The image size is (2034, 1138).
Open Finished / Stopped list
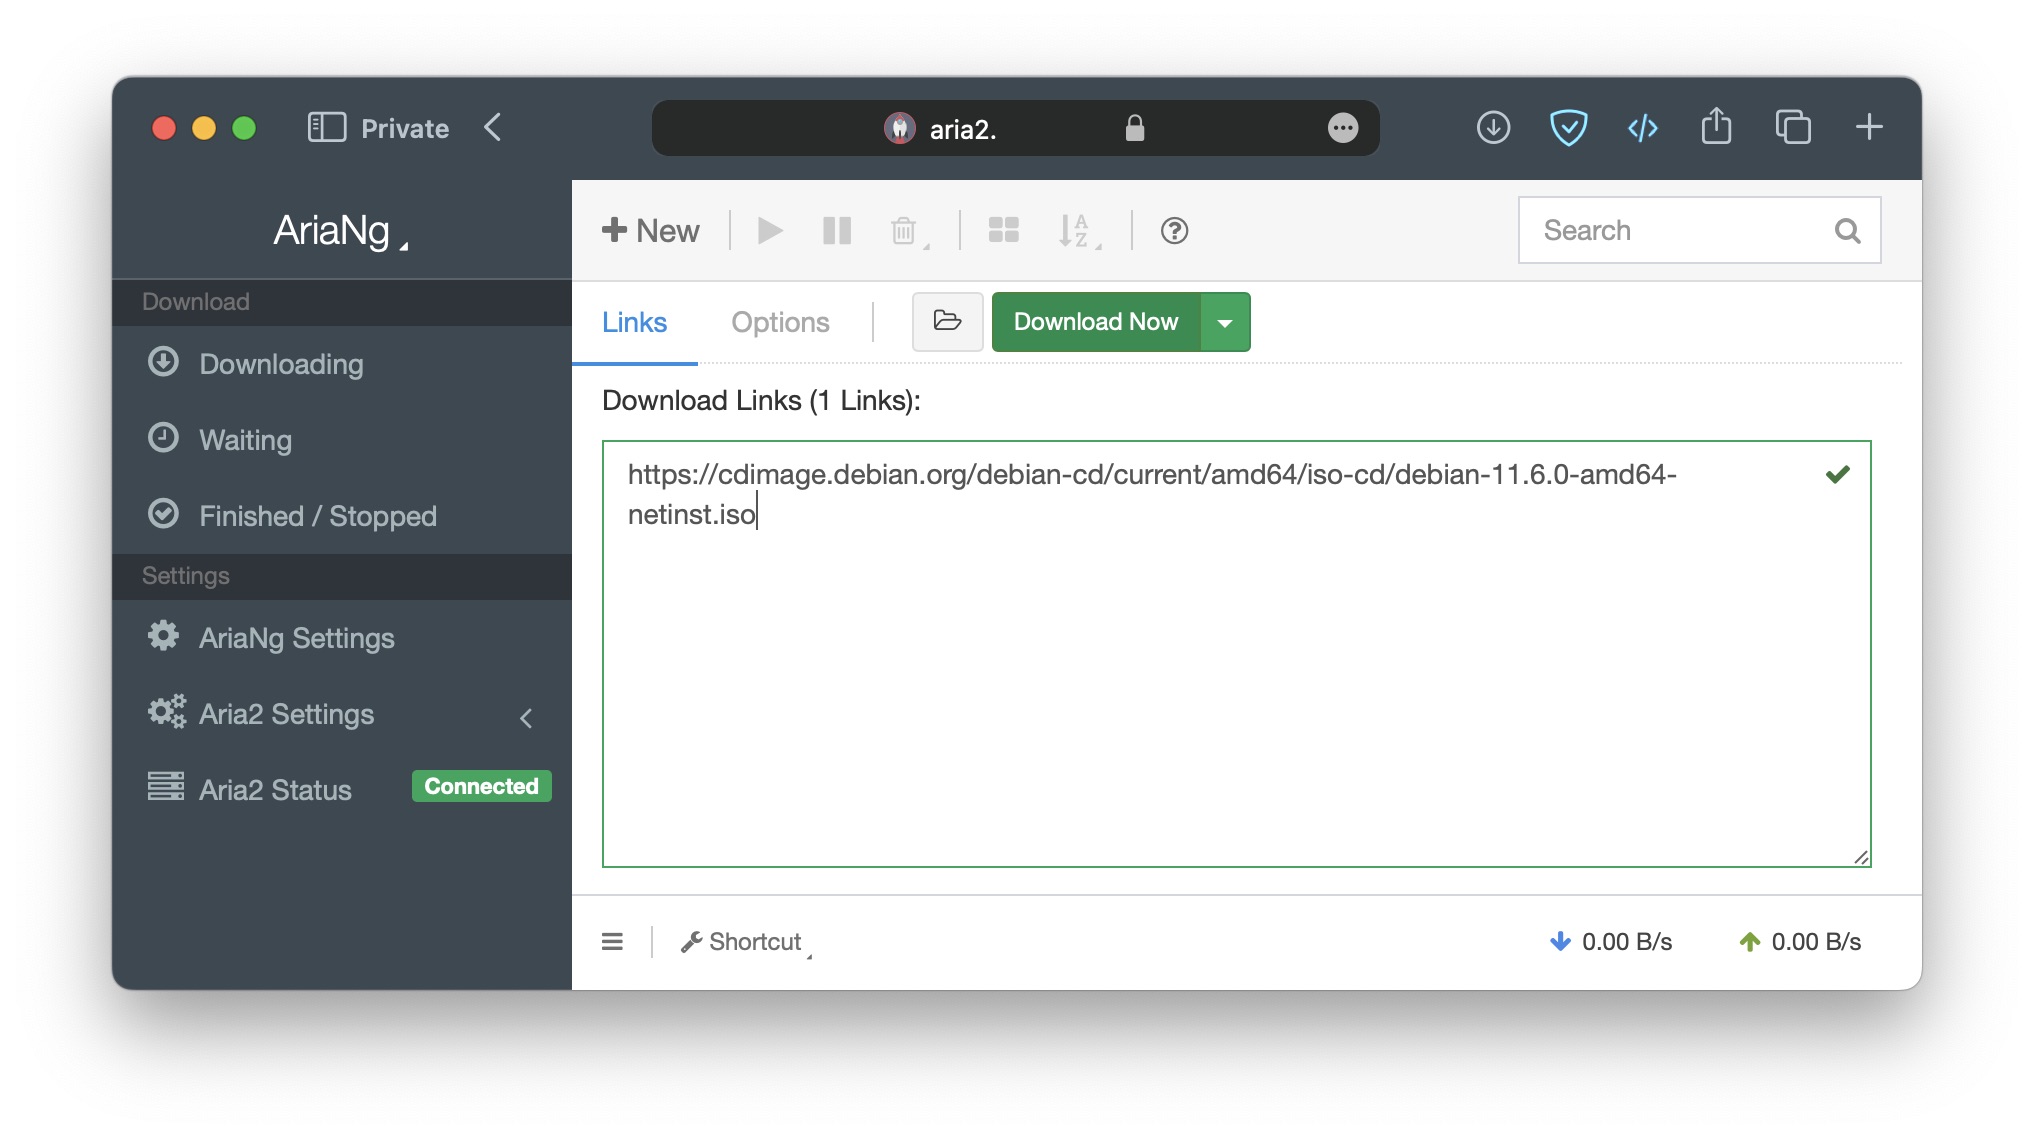coord(317,516)
